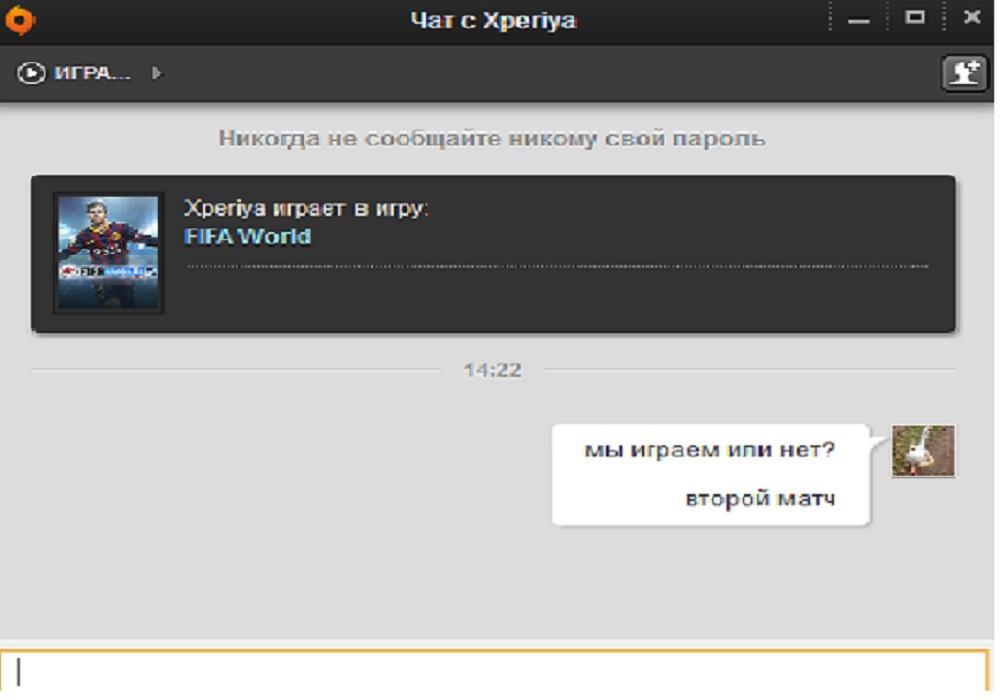Click the 14:22 timestamp divider
This screenshot has width=1000, height=700.
click(x=492, y=370)
